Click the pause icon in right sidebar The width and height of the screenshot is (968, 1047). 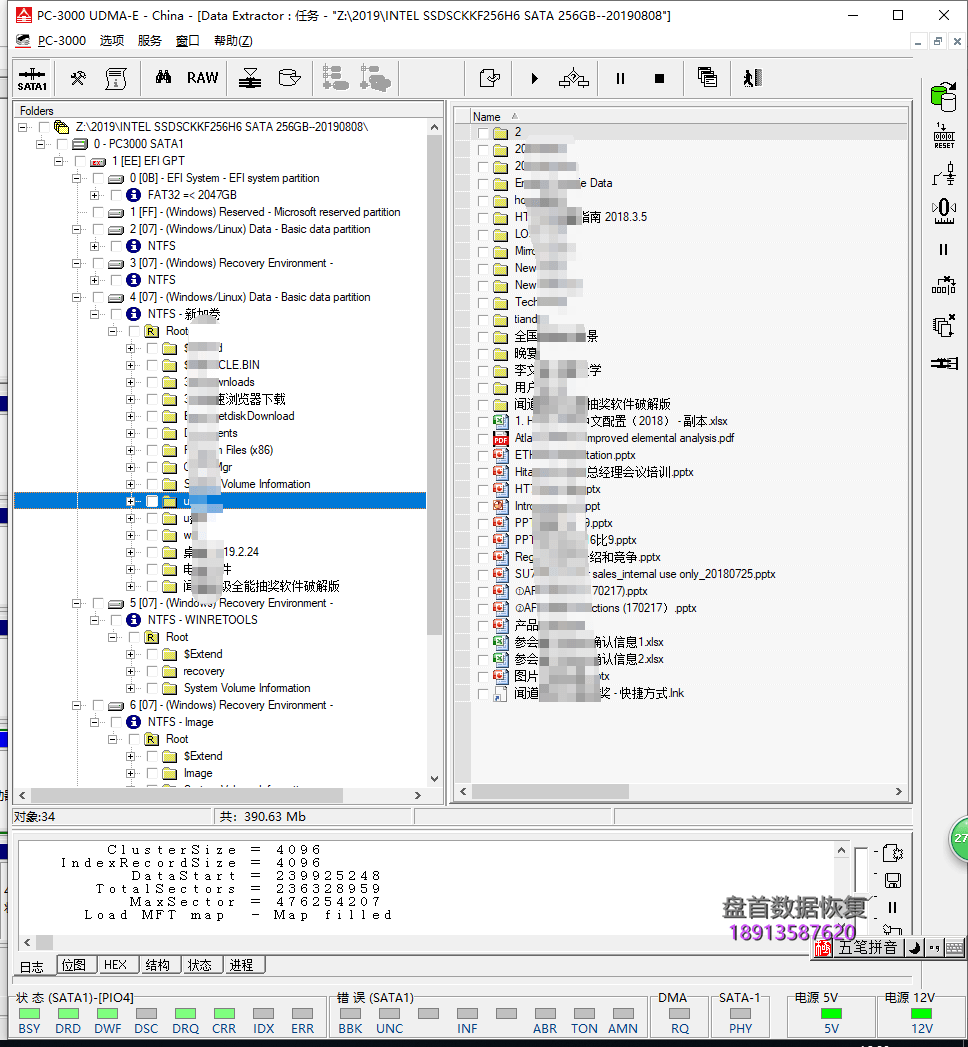coord(943,250)
